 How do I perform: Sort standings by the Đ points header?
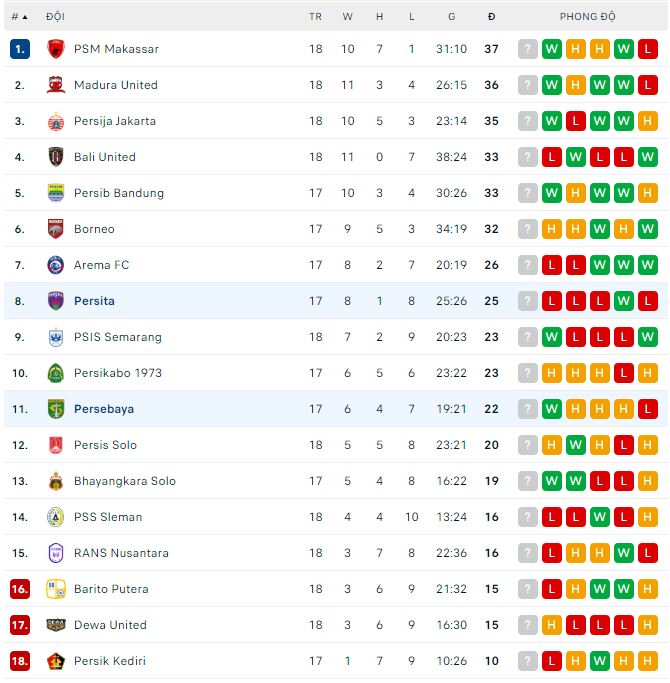coord(491,17)
